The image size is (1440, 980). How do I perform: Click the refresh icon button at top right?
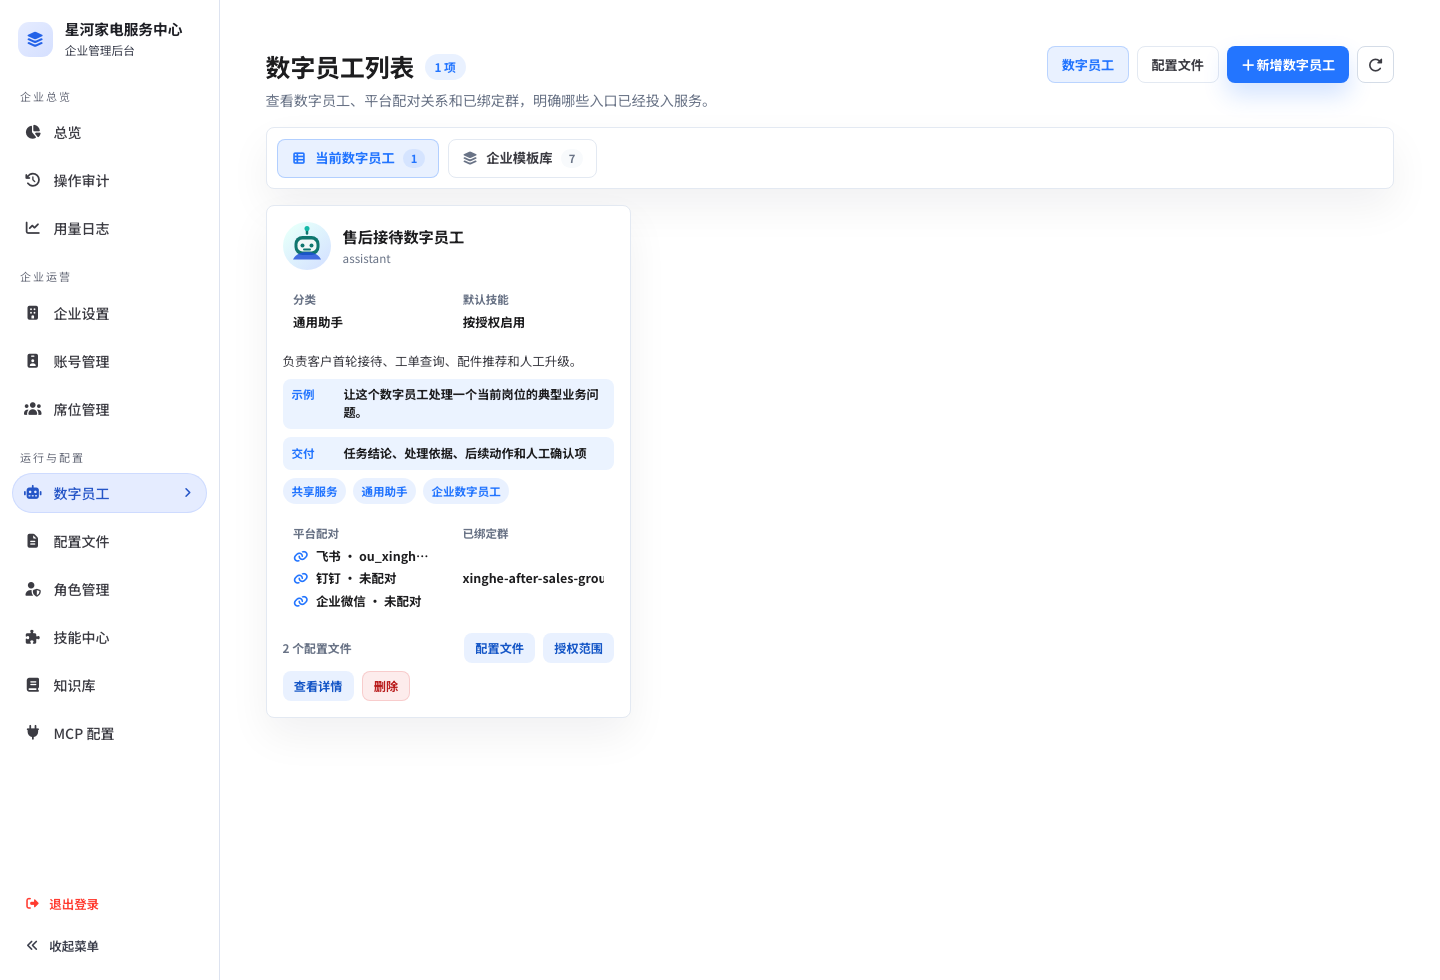pos(1376,65)
